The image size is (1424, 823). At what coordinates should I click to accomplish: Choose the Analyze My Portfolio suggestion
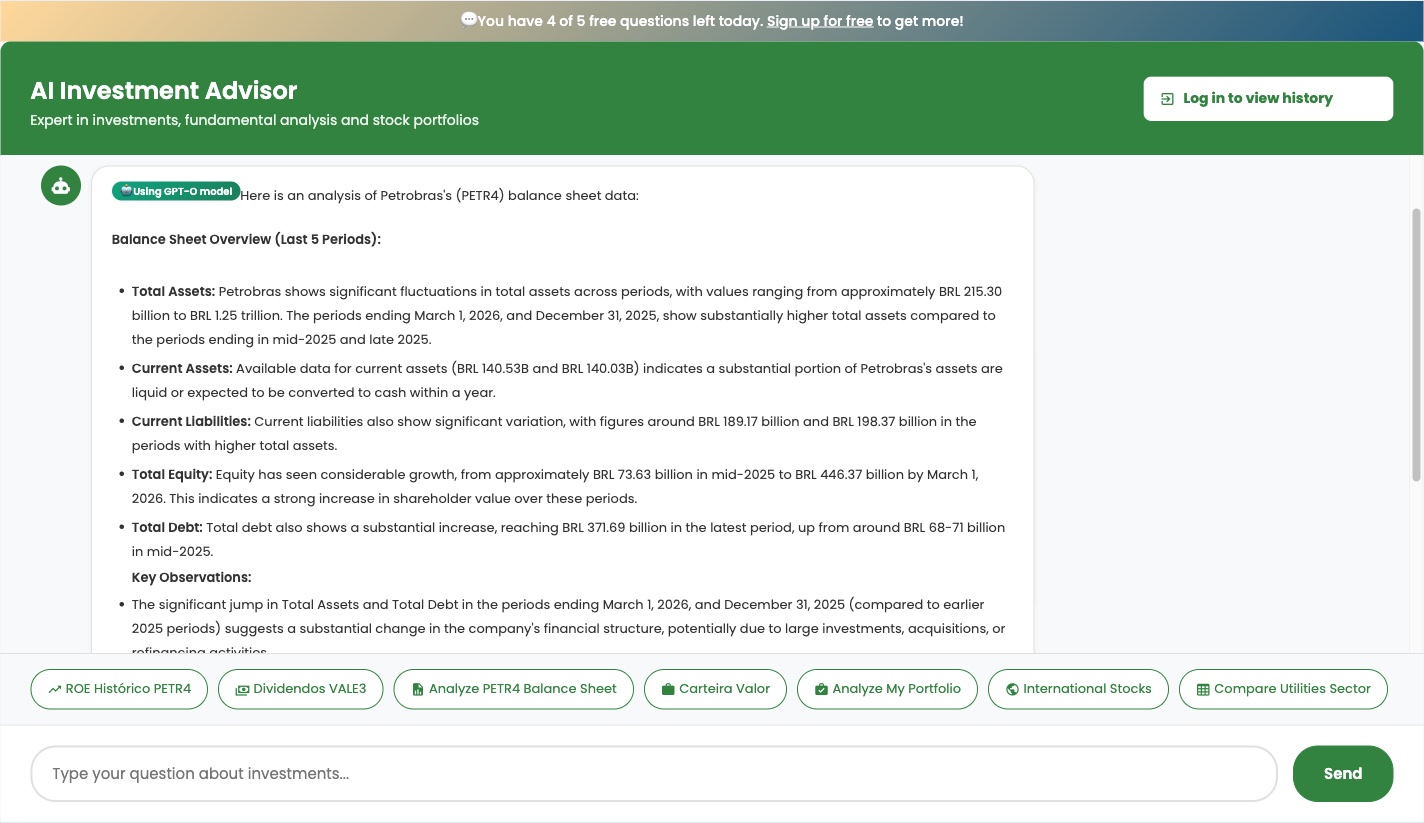pyautogui.click(x=887, y=689)
